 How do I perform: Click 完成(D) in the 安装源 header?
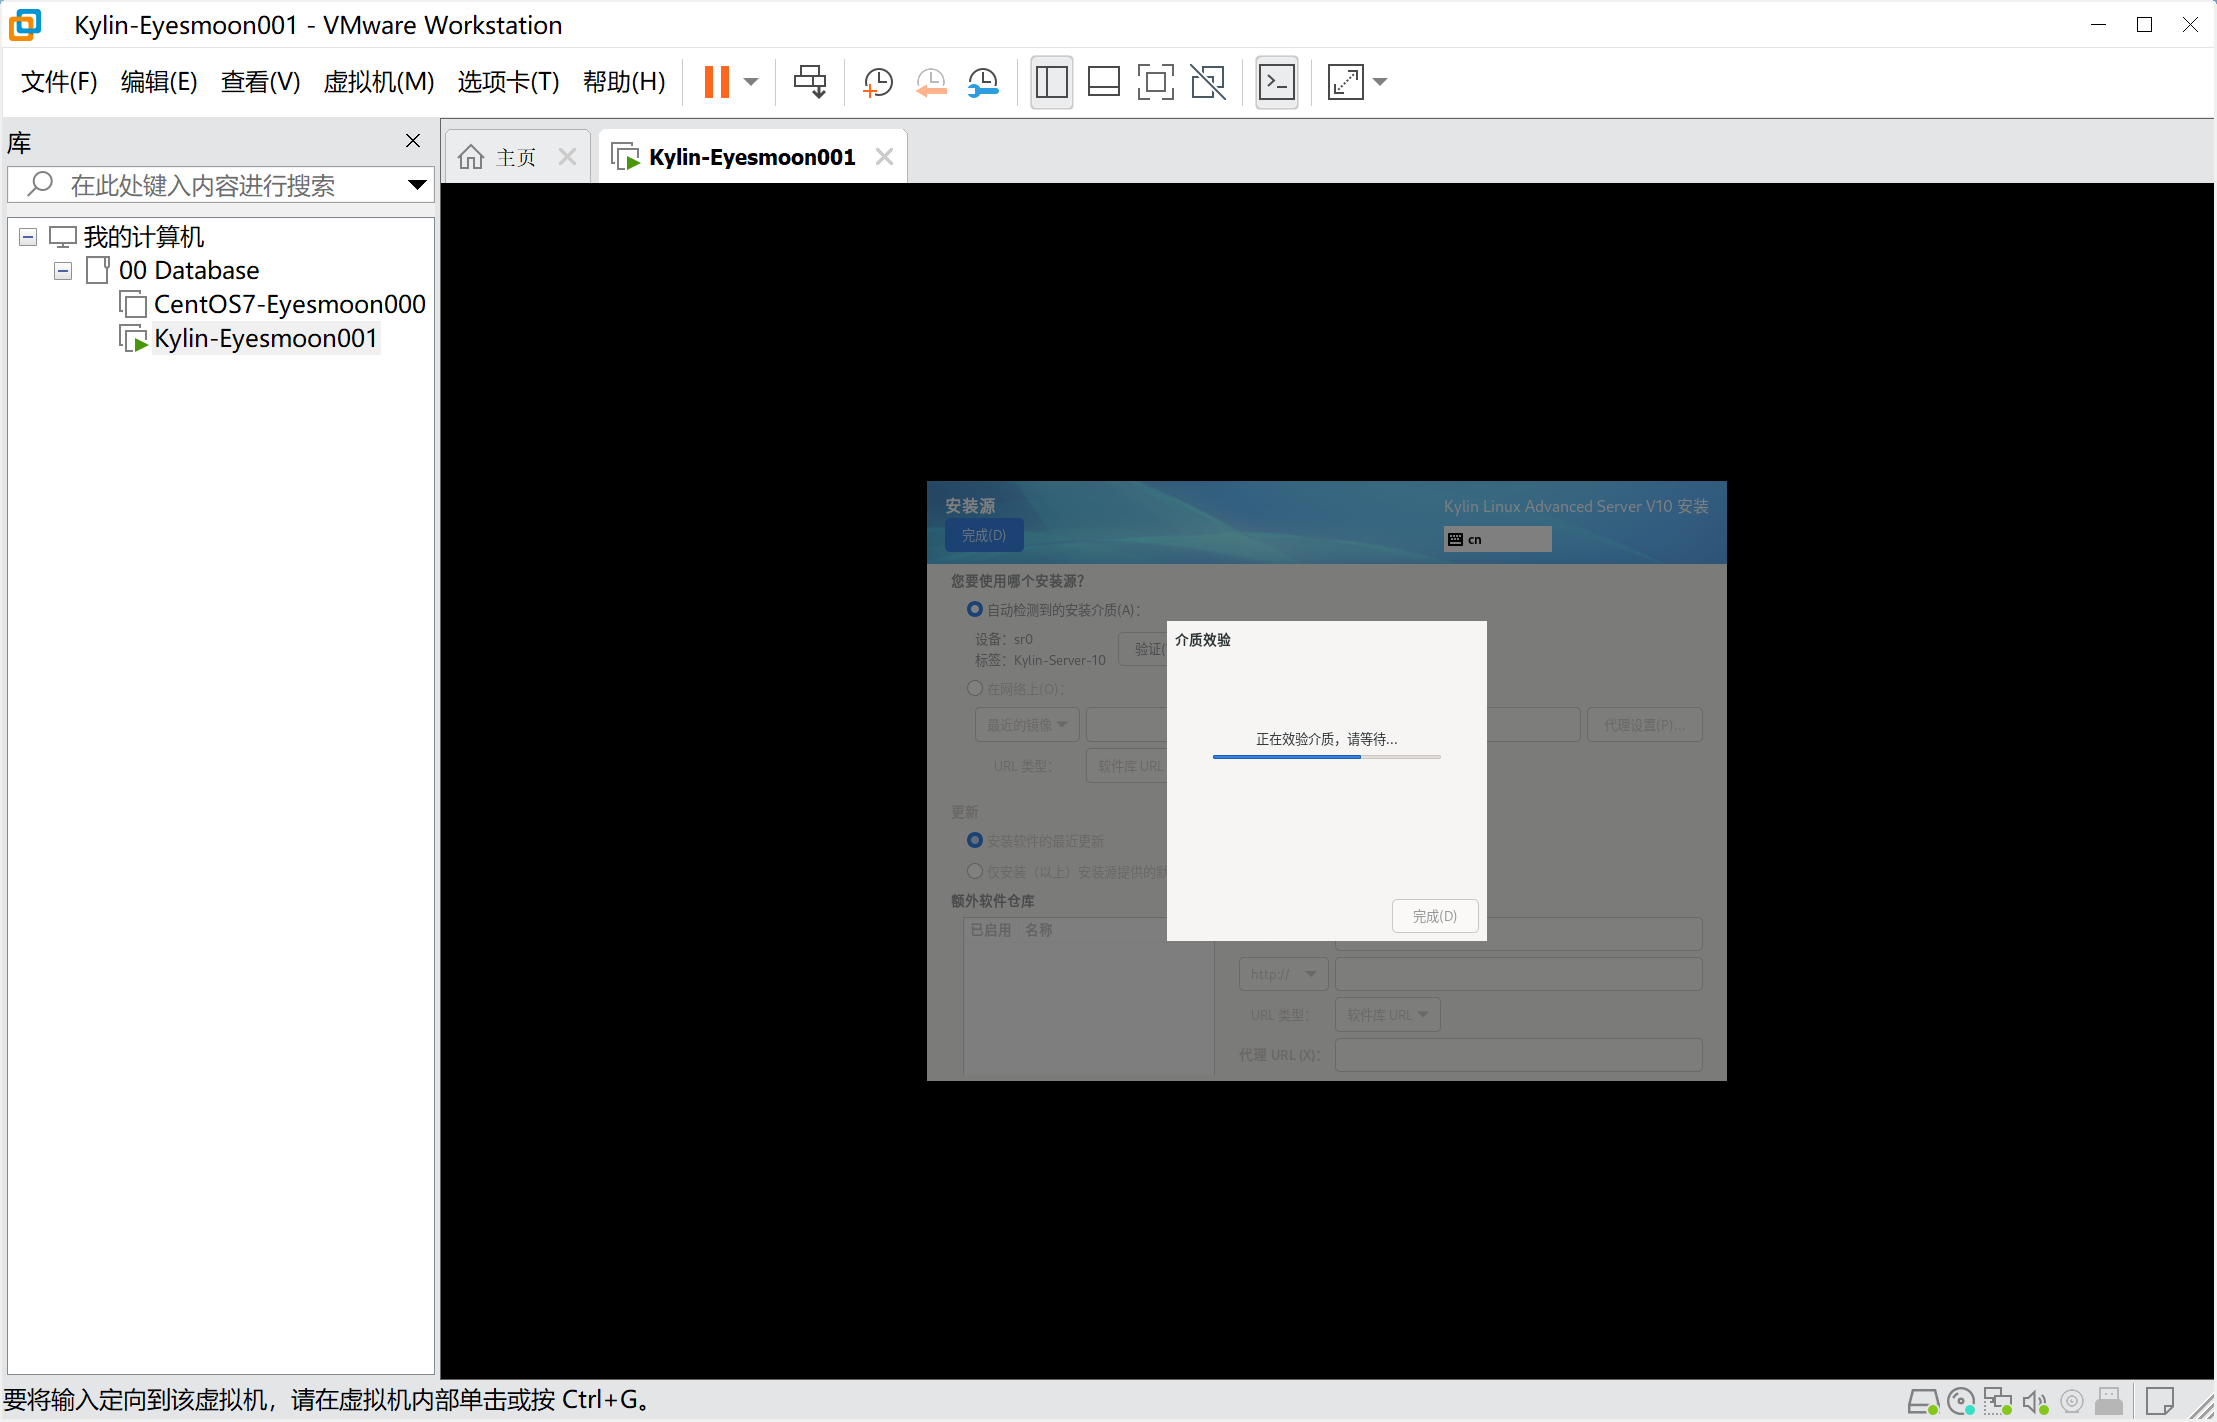tap(984, 536)
